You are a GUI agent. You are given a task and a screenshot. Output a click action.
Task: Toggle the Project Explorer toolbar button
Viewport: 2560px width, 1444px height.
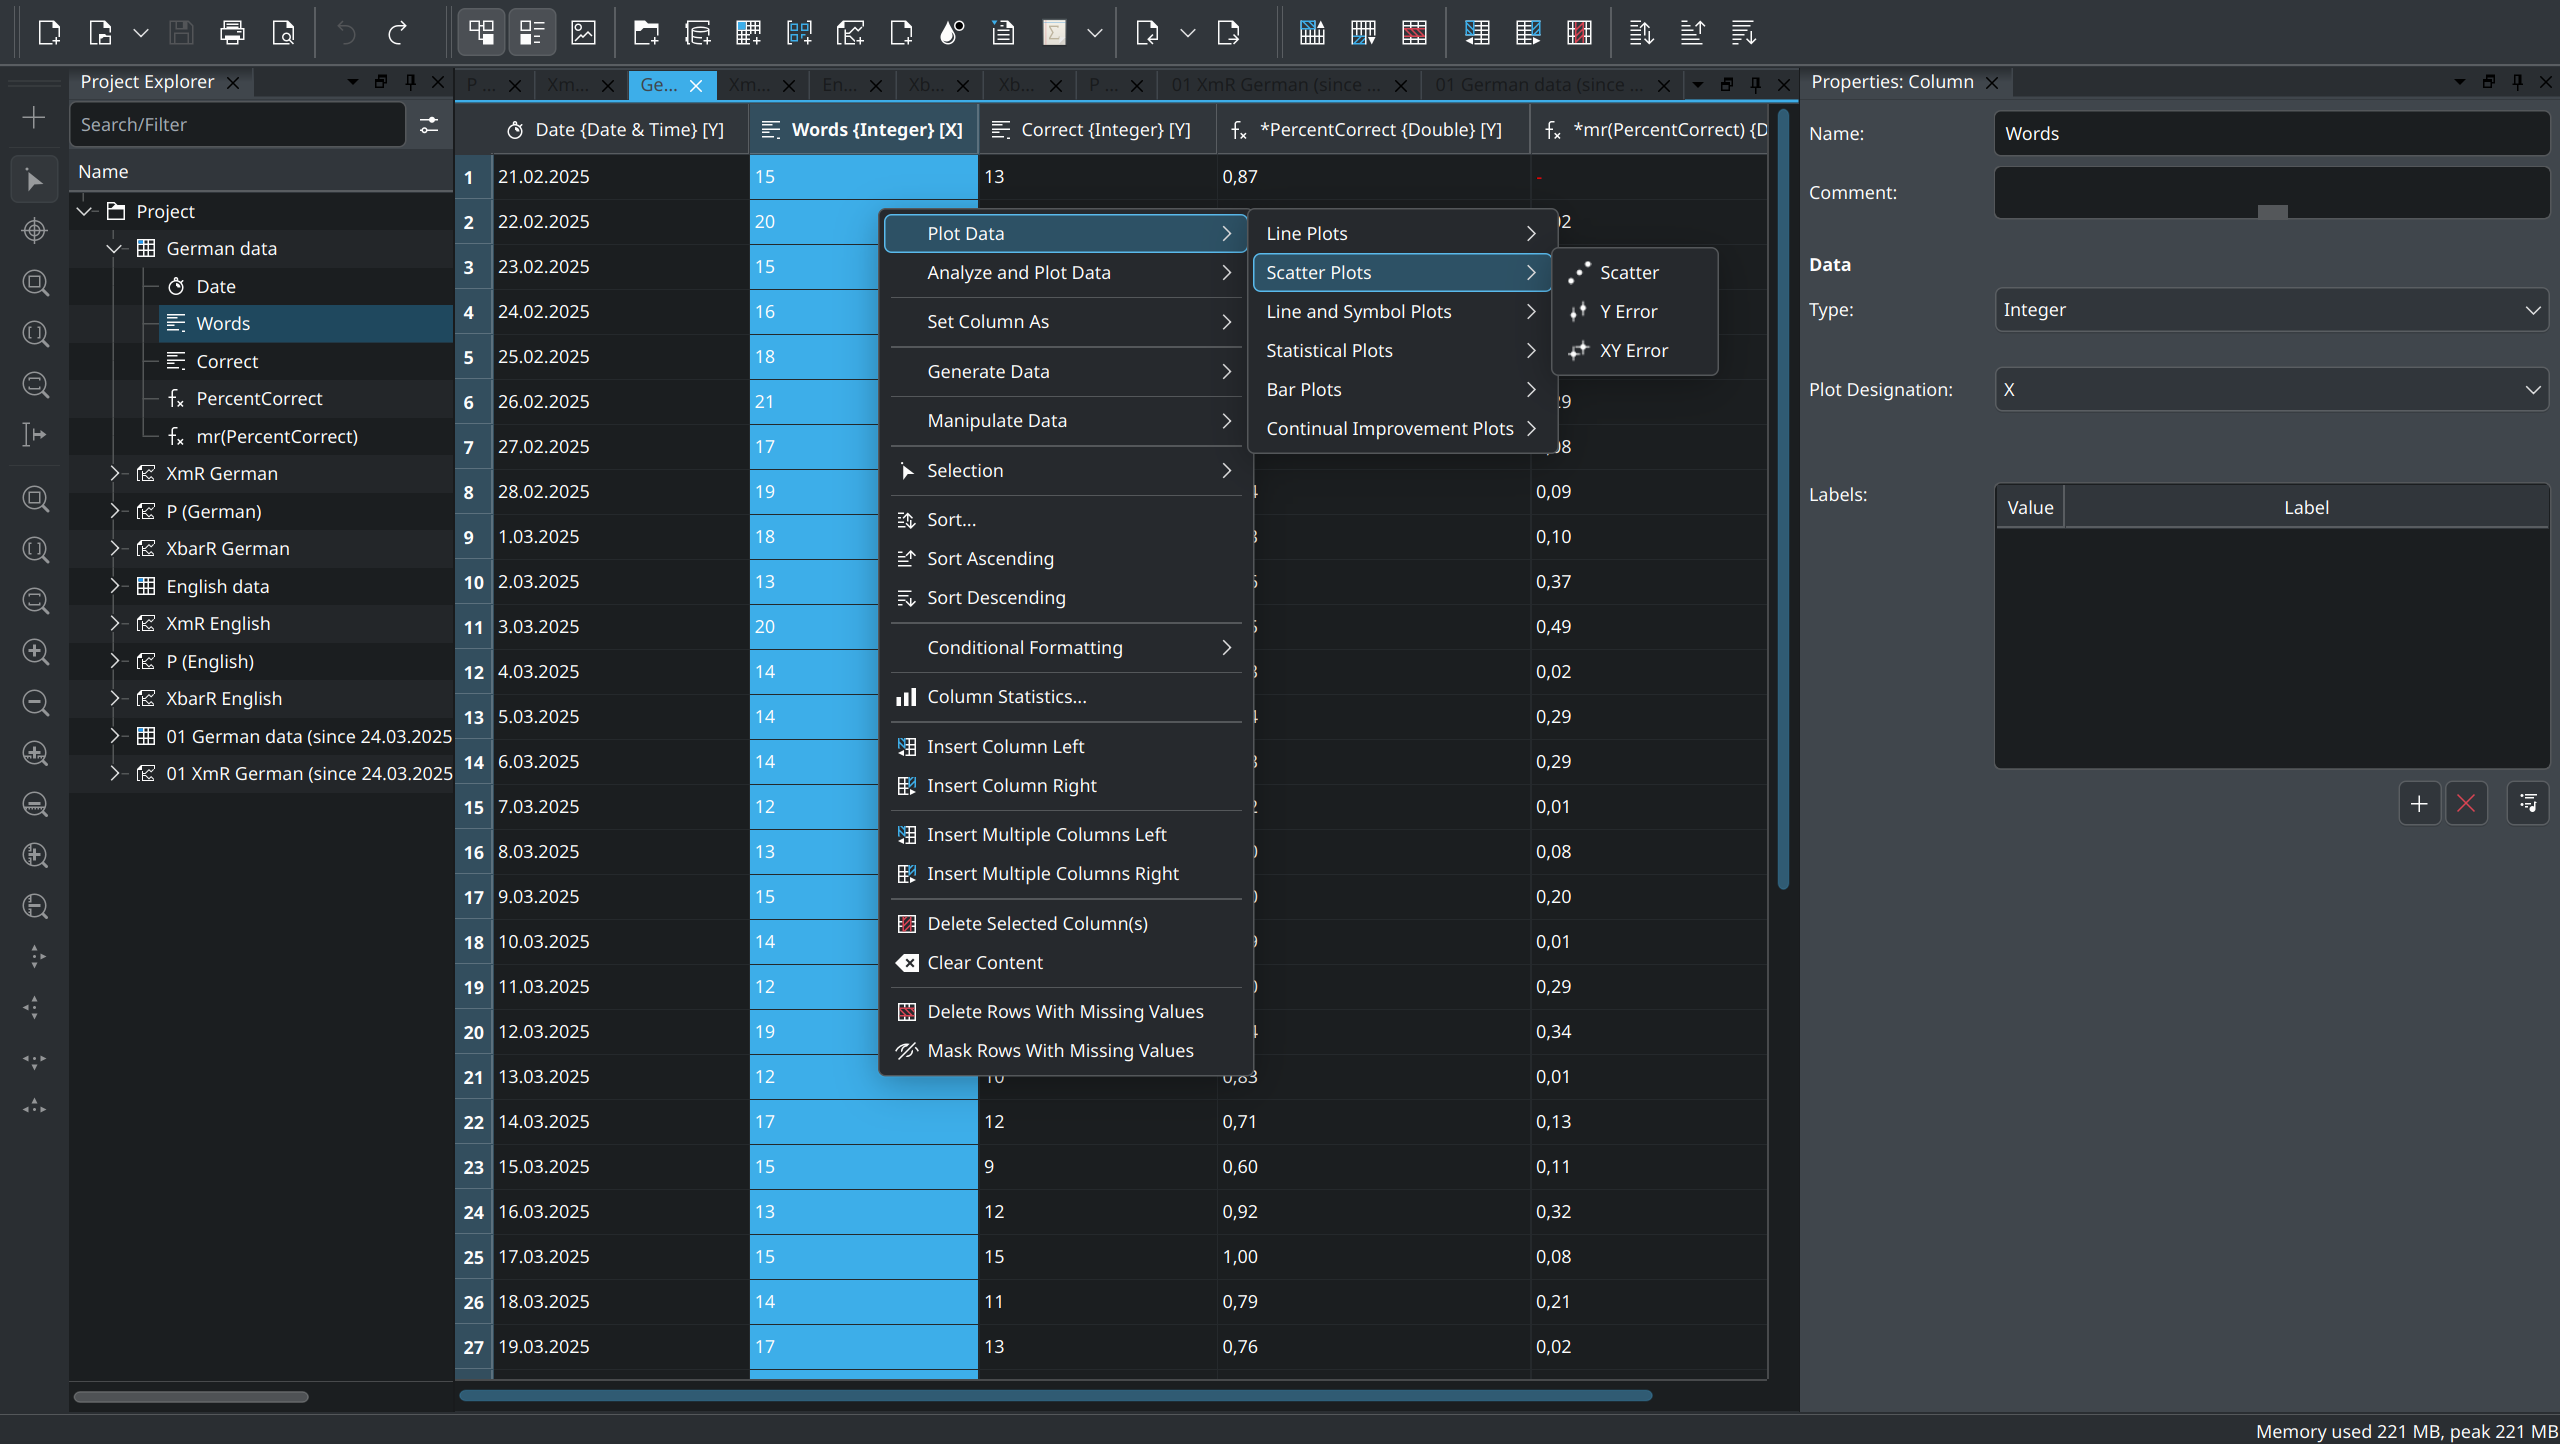pyautogui.click(x=481, y=33)
